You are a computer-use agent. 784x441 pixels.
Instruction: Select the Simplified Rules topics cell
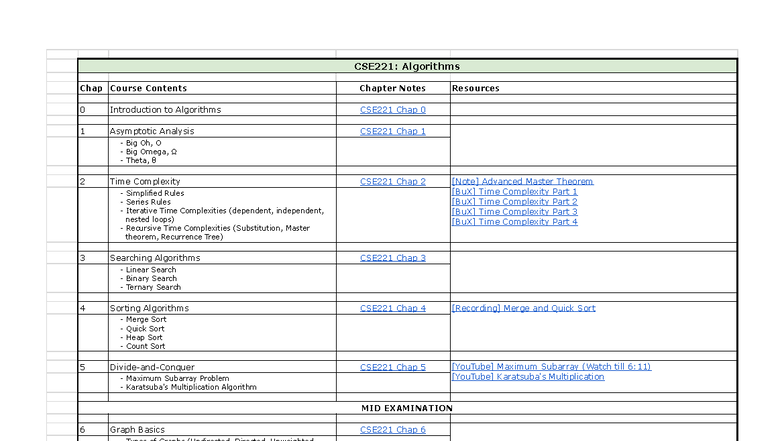[222, 215]
